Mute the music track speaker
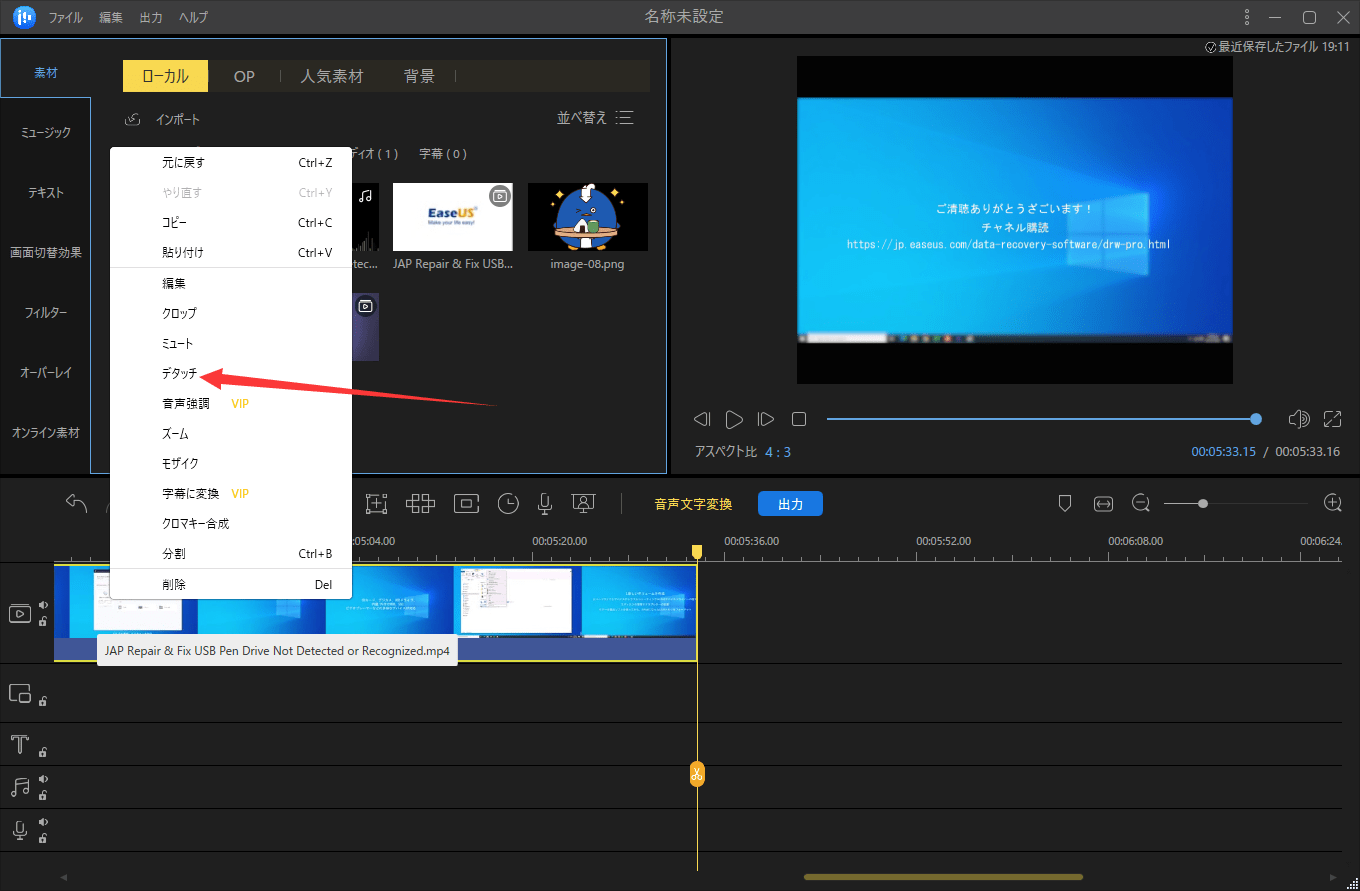This screenshot has width=1360, height=891. (x=43, y=779)
